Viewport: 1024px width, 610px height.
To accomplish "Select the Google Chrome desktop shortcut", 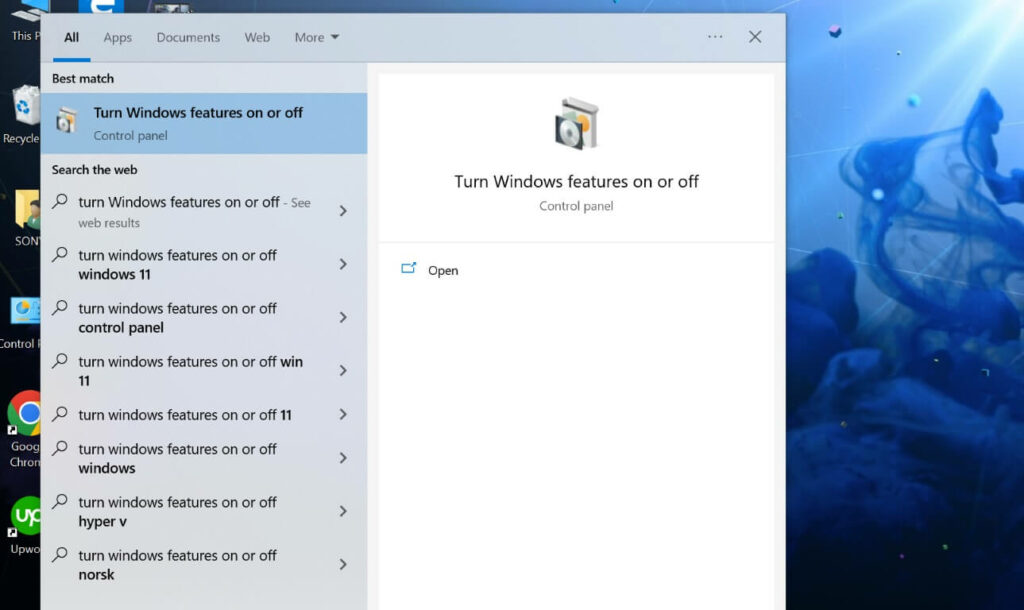I will pos(24,429).
